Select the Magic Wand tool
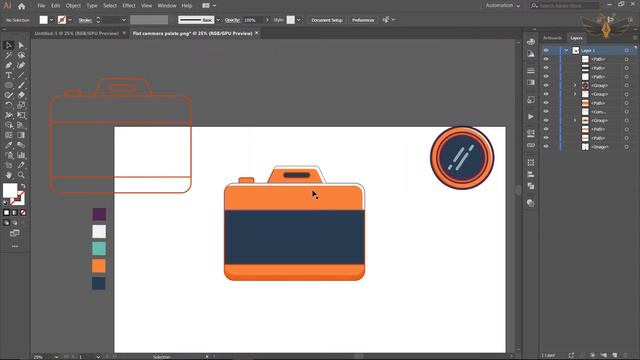 9,55
